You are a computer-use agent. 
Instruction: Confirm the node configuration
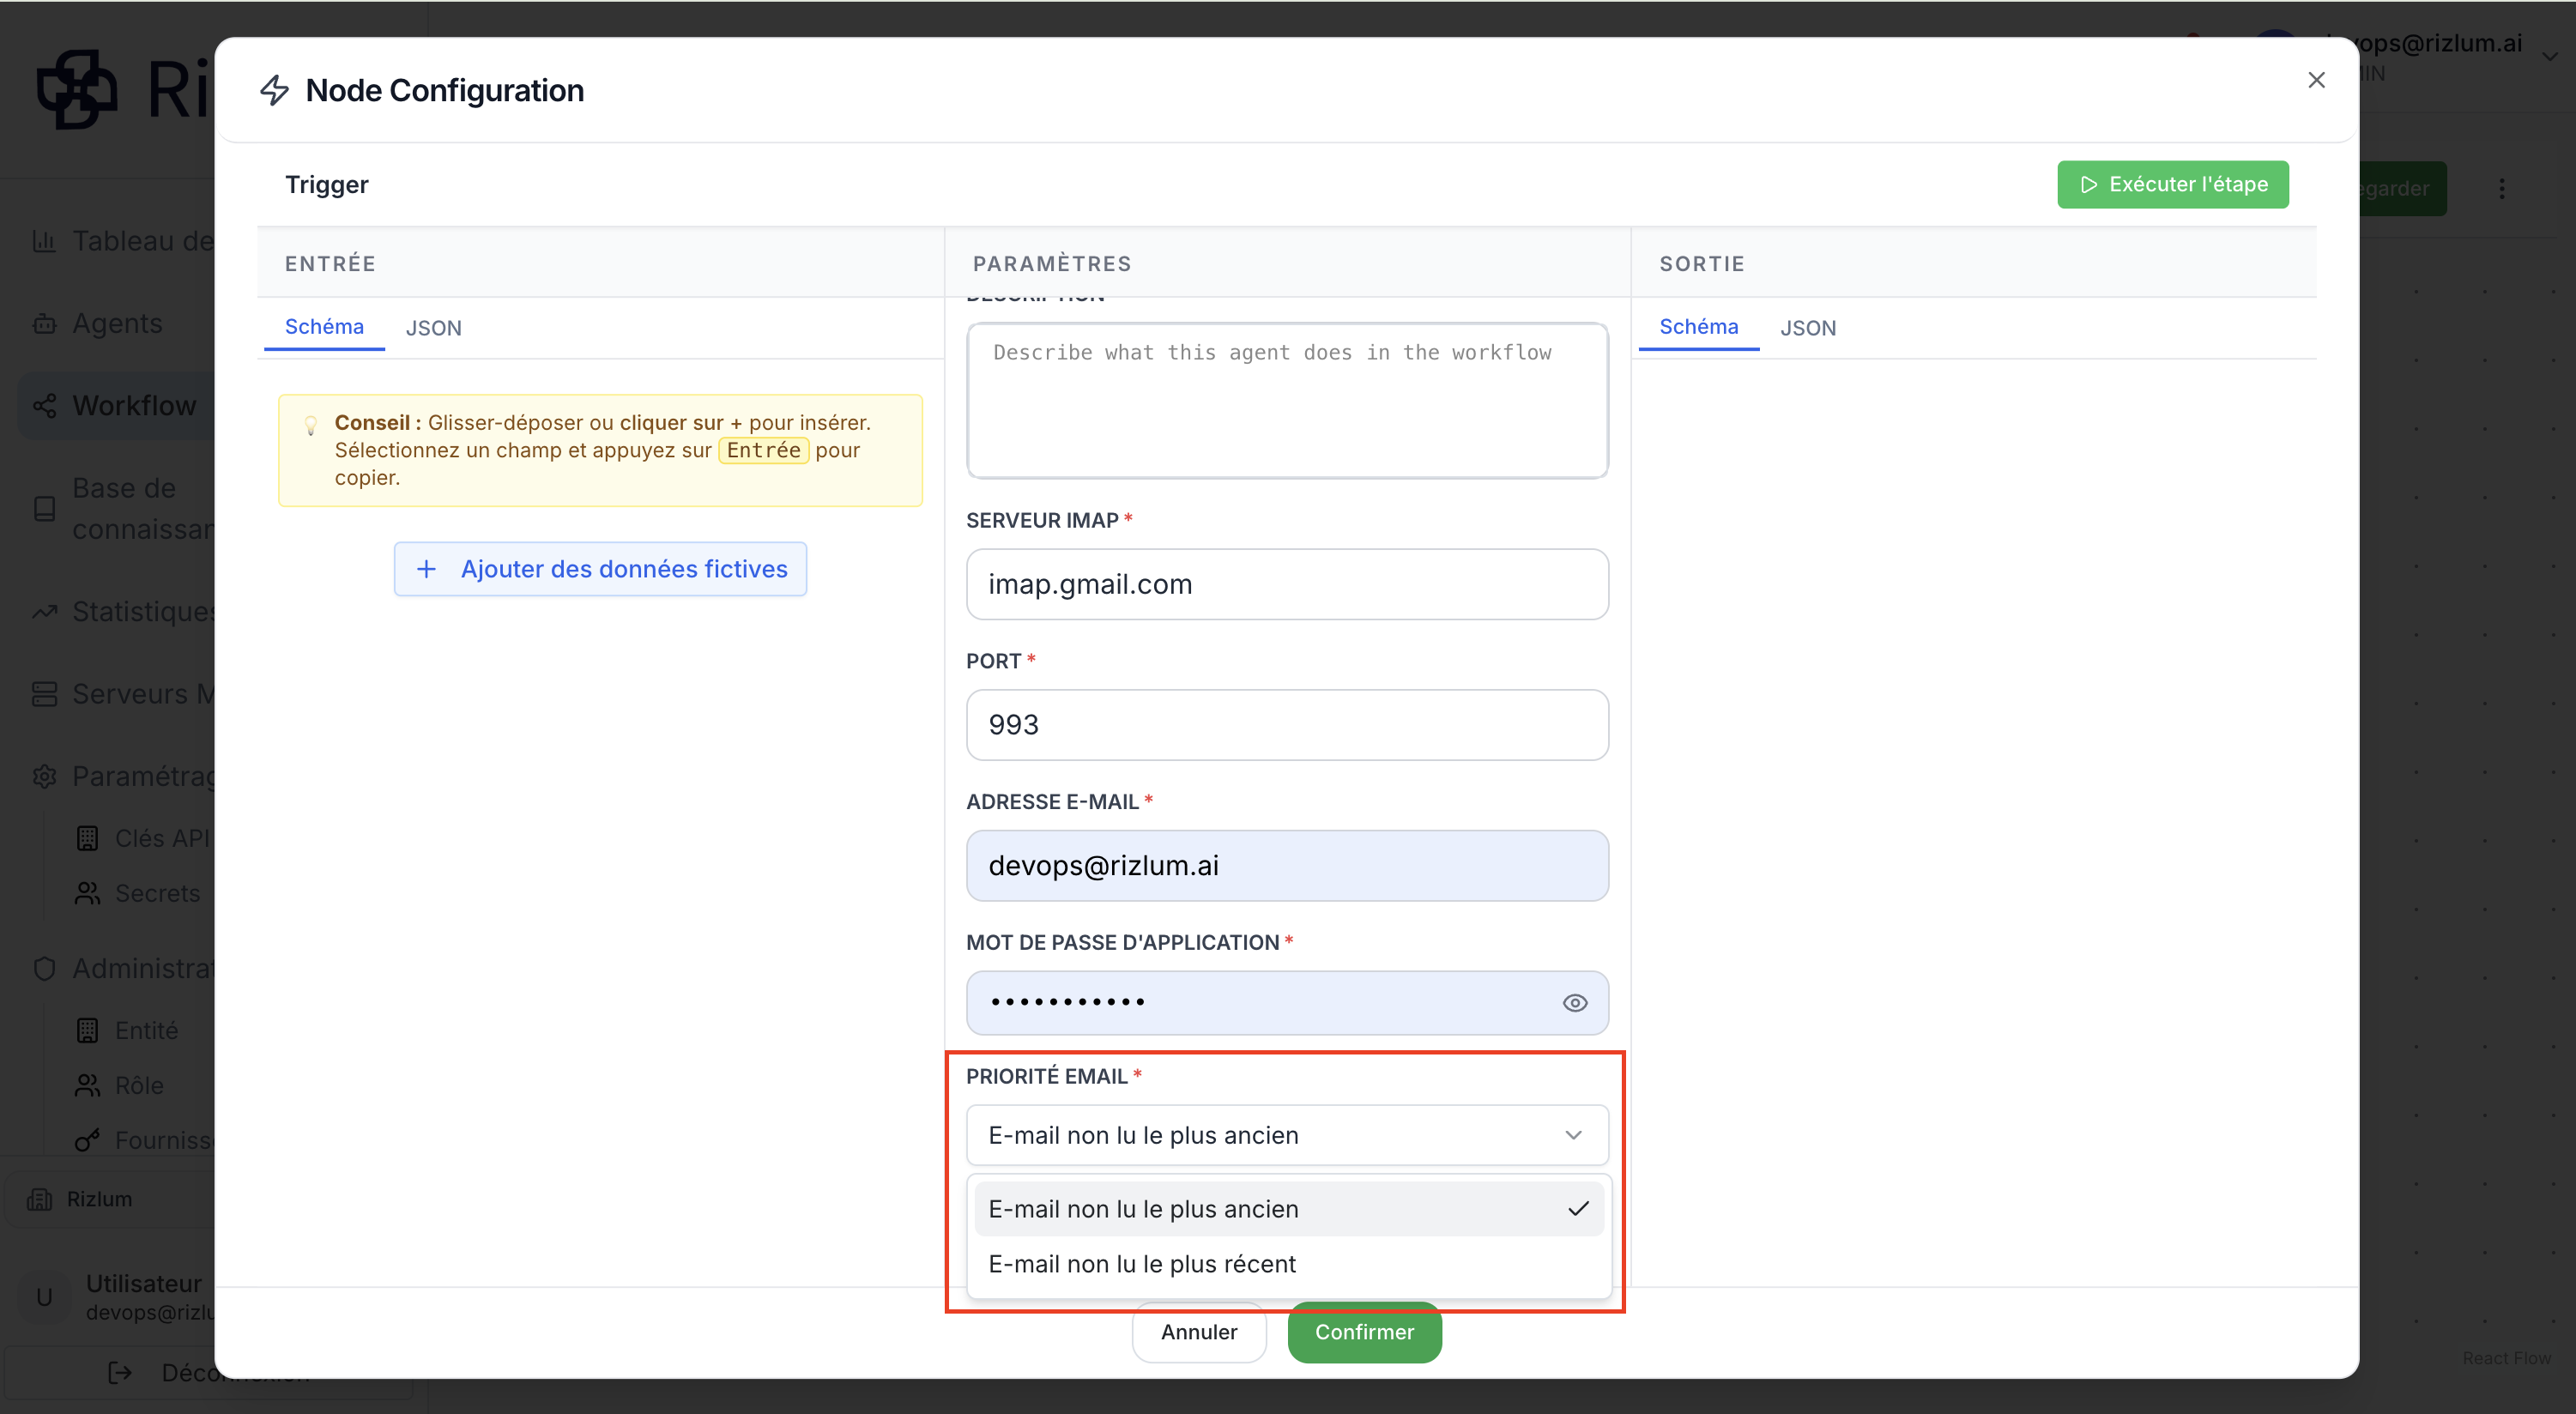click(1364, 1332)
